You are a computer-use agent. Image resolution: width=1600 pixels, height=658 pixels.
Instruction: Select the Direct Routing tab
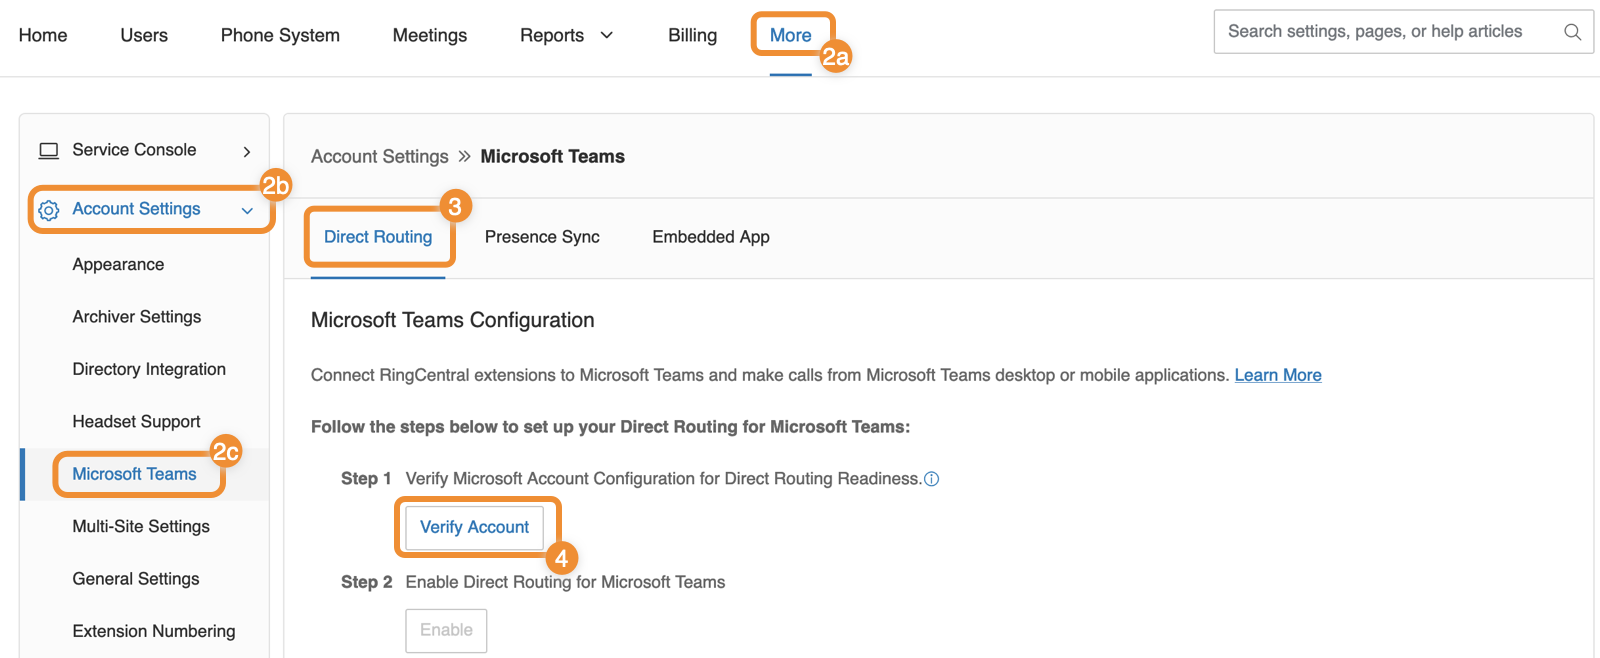pyautogui.click(x=378, y=237)
